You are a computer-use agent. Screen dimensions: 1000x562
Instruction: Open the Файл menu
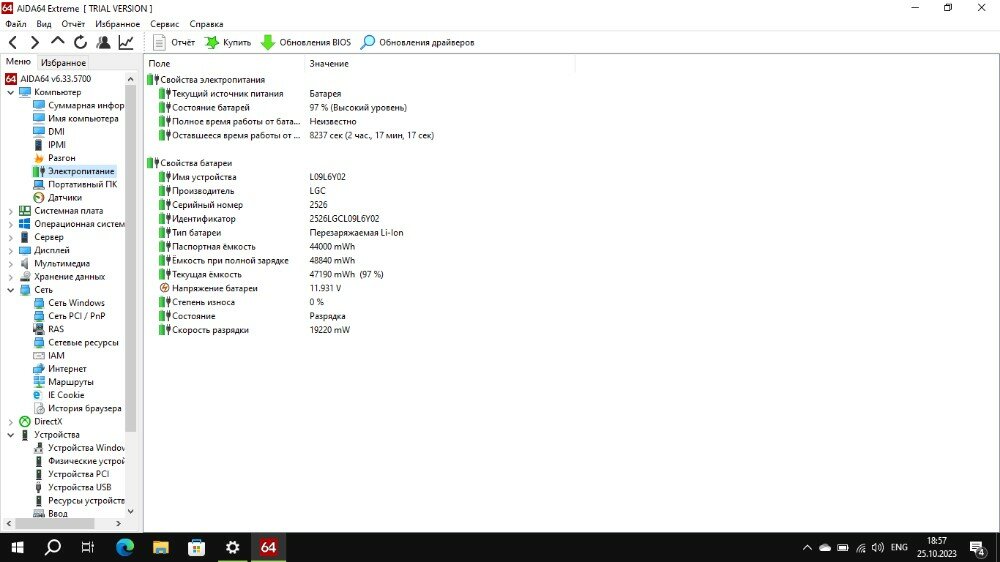[x=16, y=24]
